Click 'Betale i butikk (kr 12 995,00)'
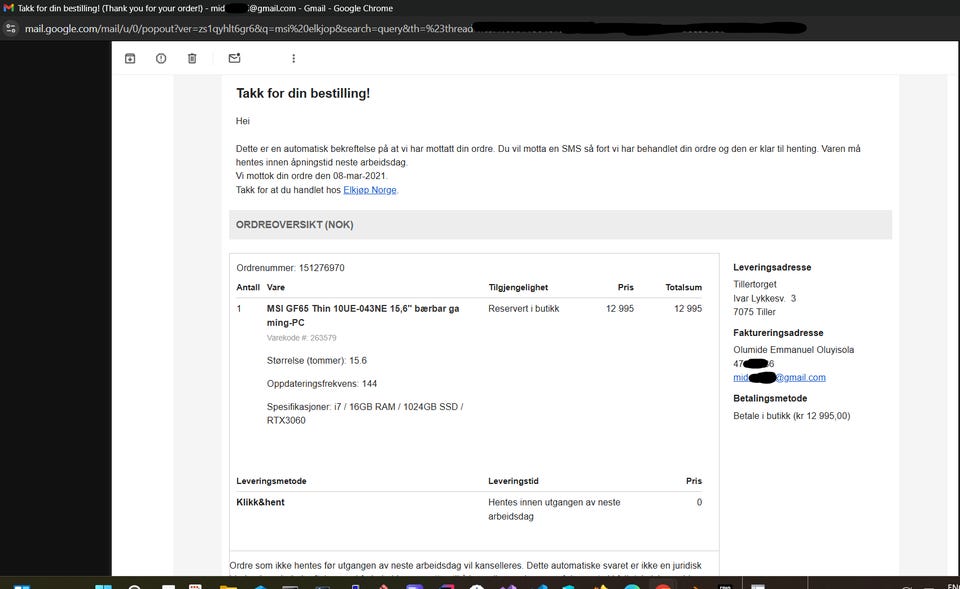This screenshot has width=960, height=589. pyautogui.click(x=792, y=416)
